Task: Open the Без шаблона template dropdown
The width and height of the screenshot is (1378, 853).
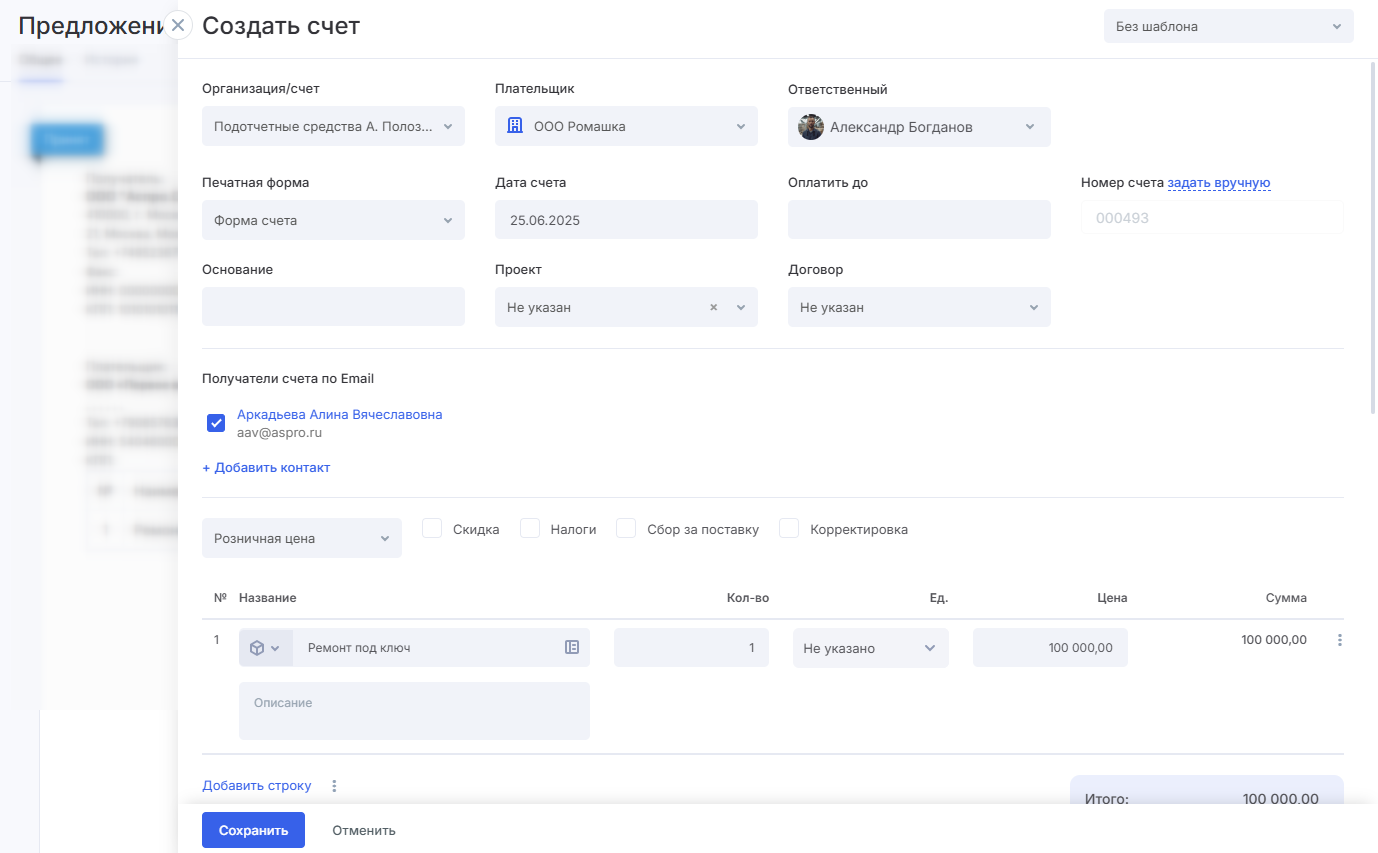Action: tap(1228, 27)
